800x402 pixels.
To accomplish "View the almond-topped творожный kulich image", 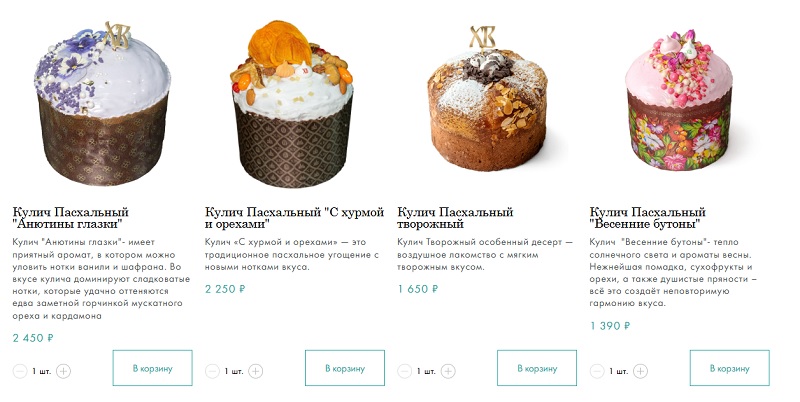I will click(487, 98).
